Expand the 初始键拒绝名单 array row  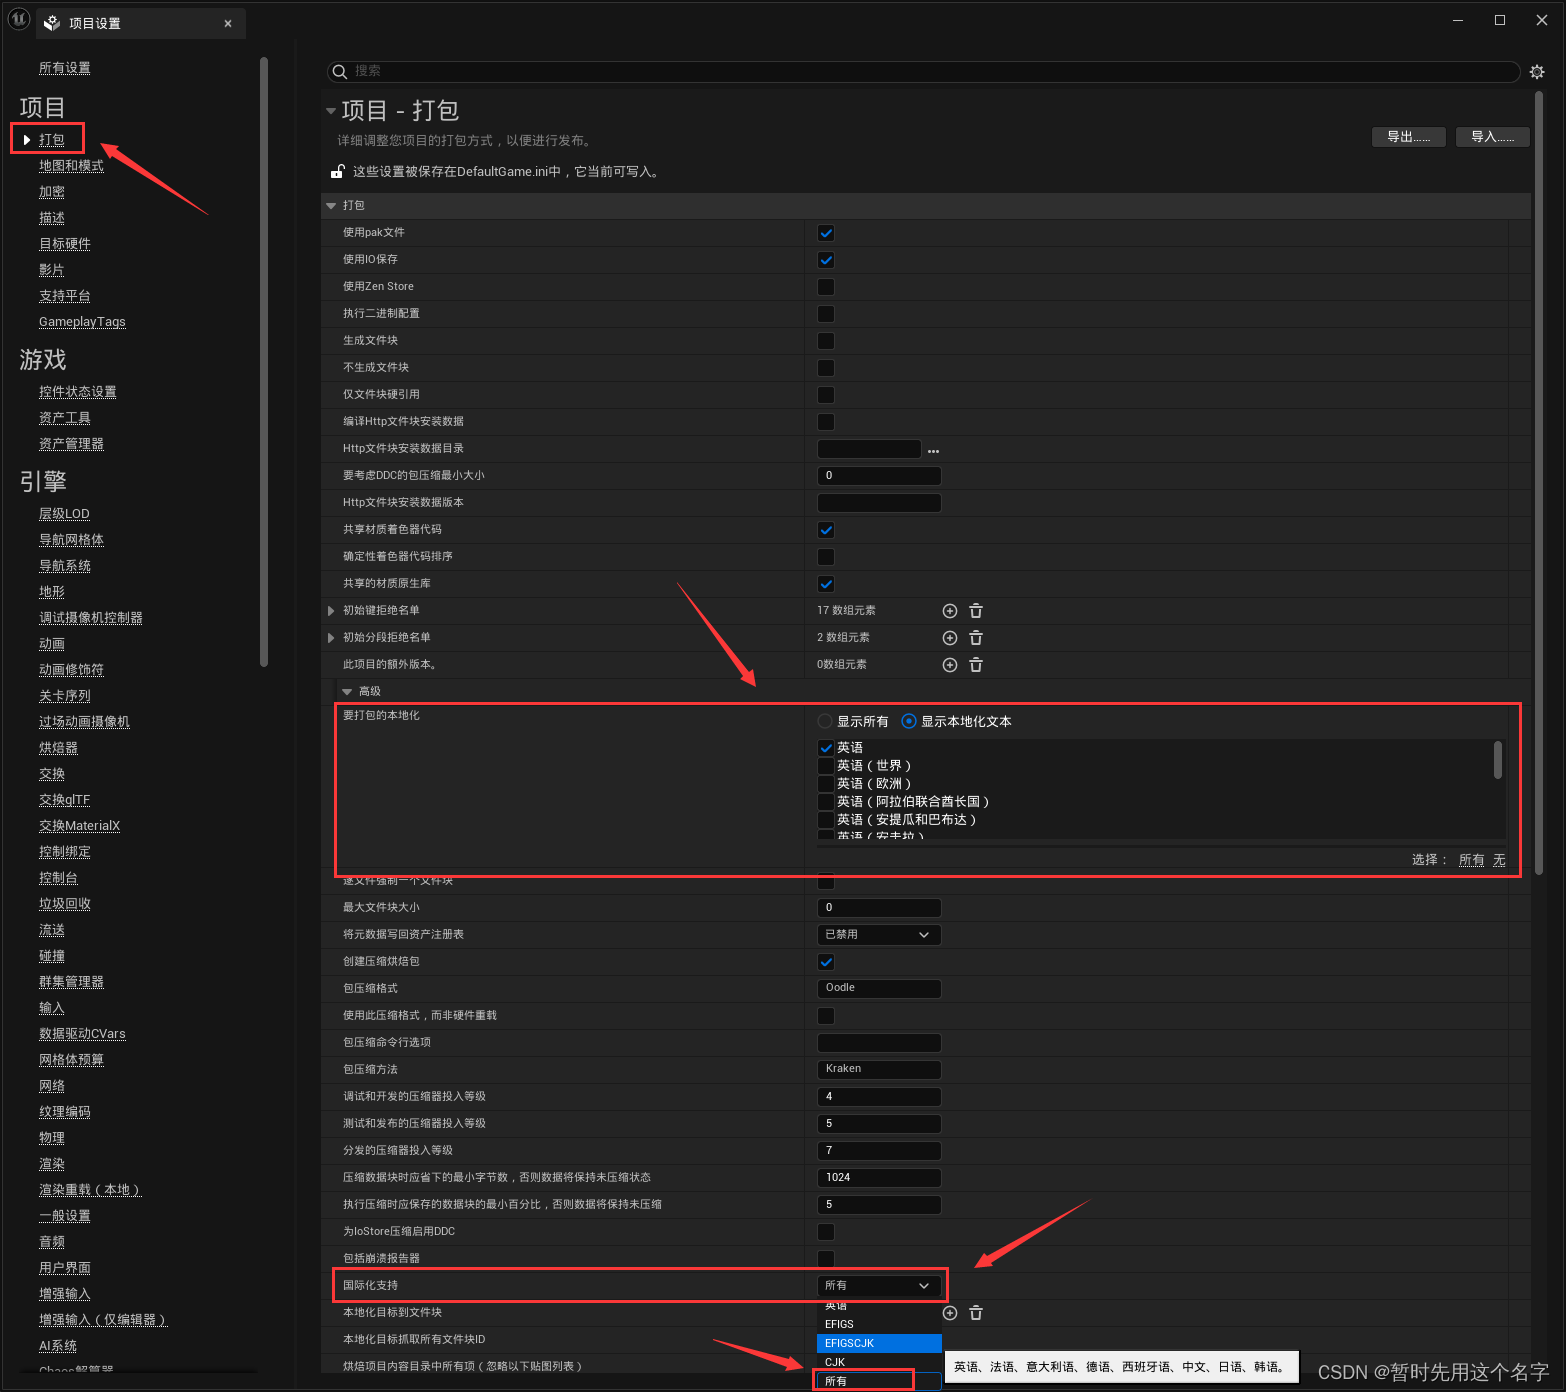coord(331,611)
